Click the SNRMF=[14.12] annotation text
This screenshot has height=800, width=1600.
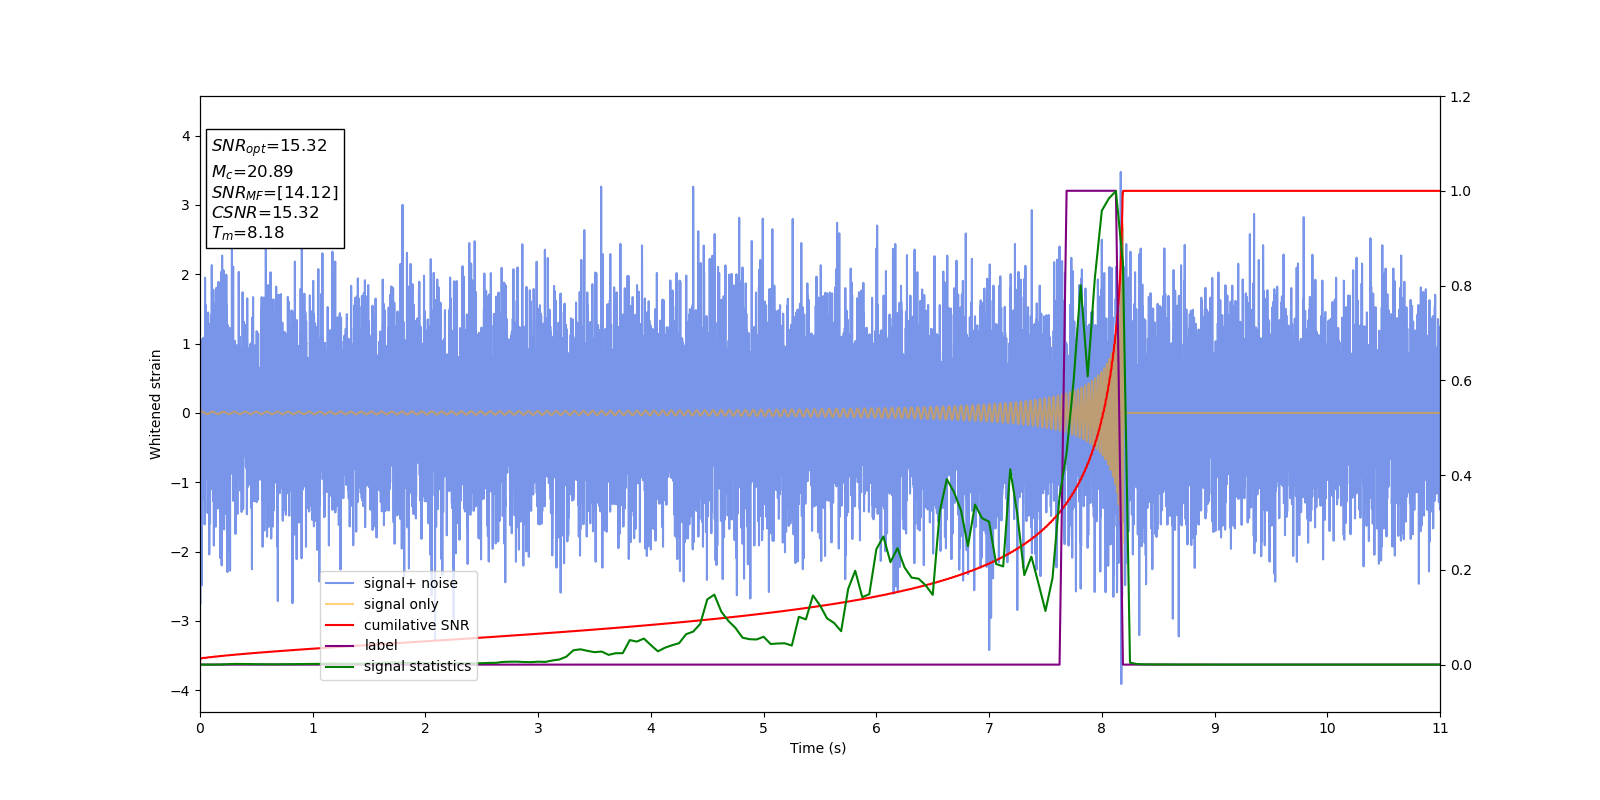point(275,193)
